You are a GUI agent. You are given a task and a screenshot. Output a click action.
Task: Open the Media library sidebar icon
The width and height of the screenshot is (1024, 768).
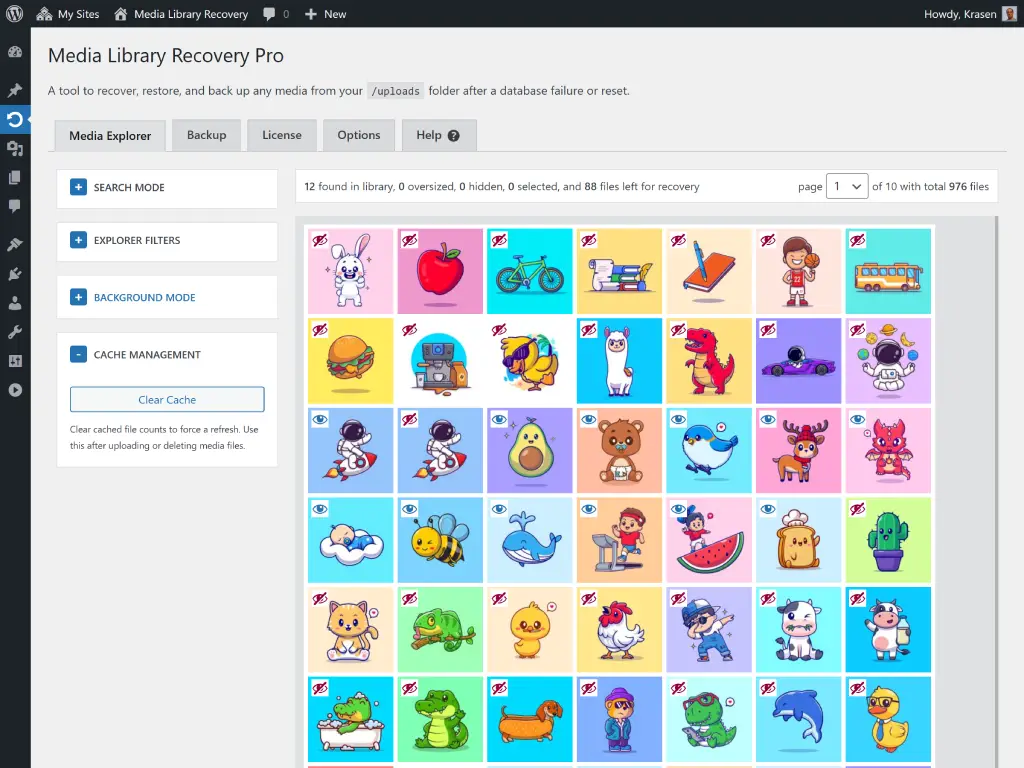(17, 148)
